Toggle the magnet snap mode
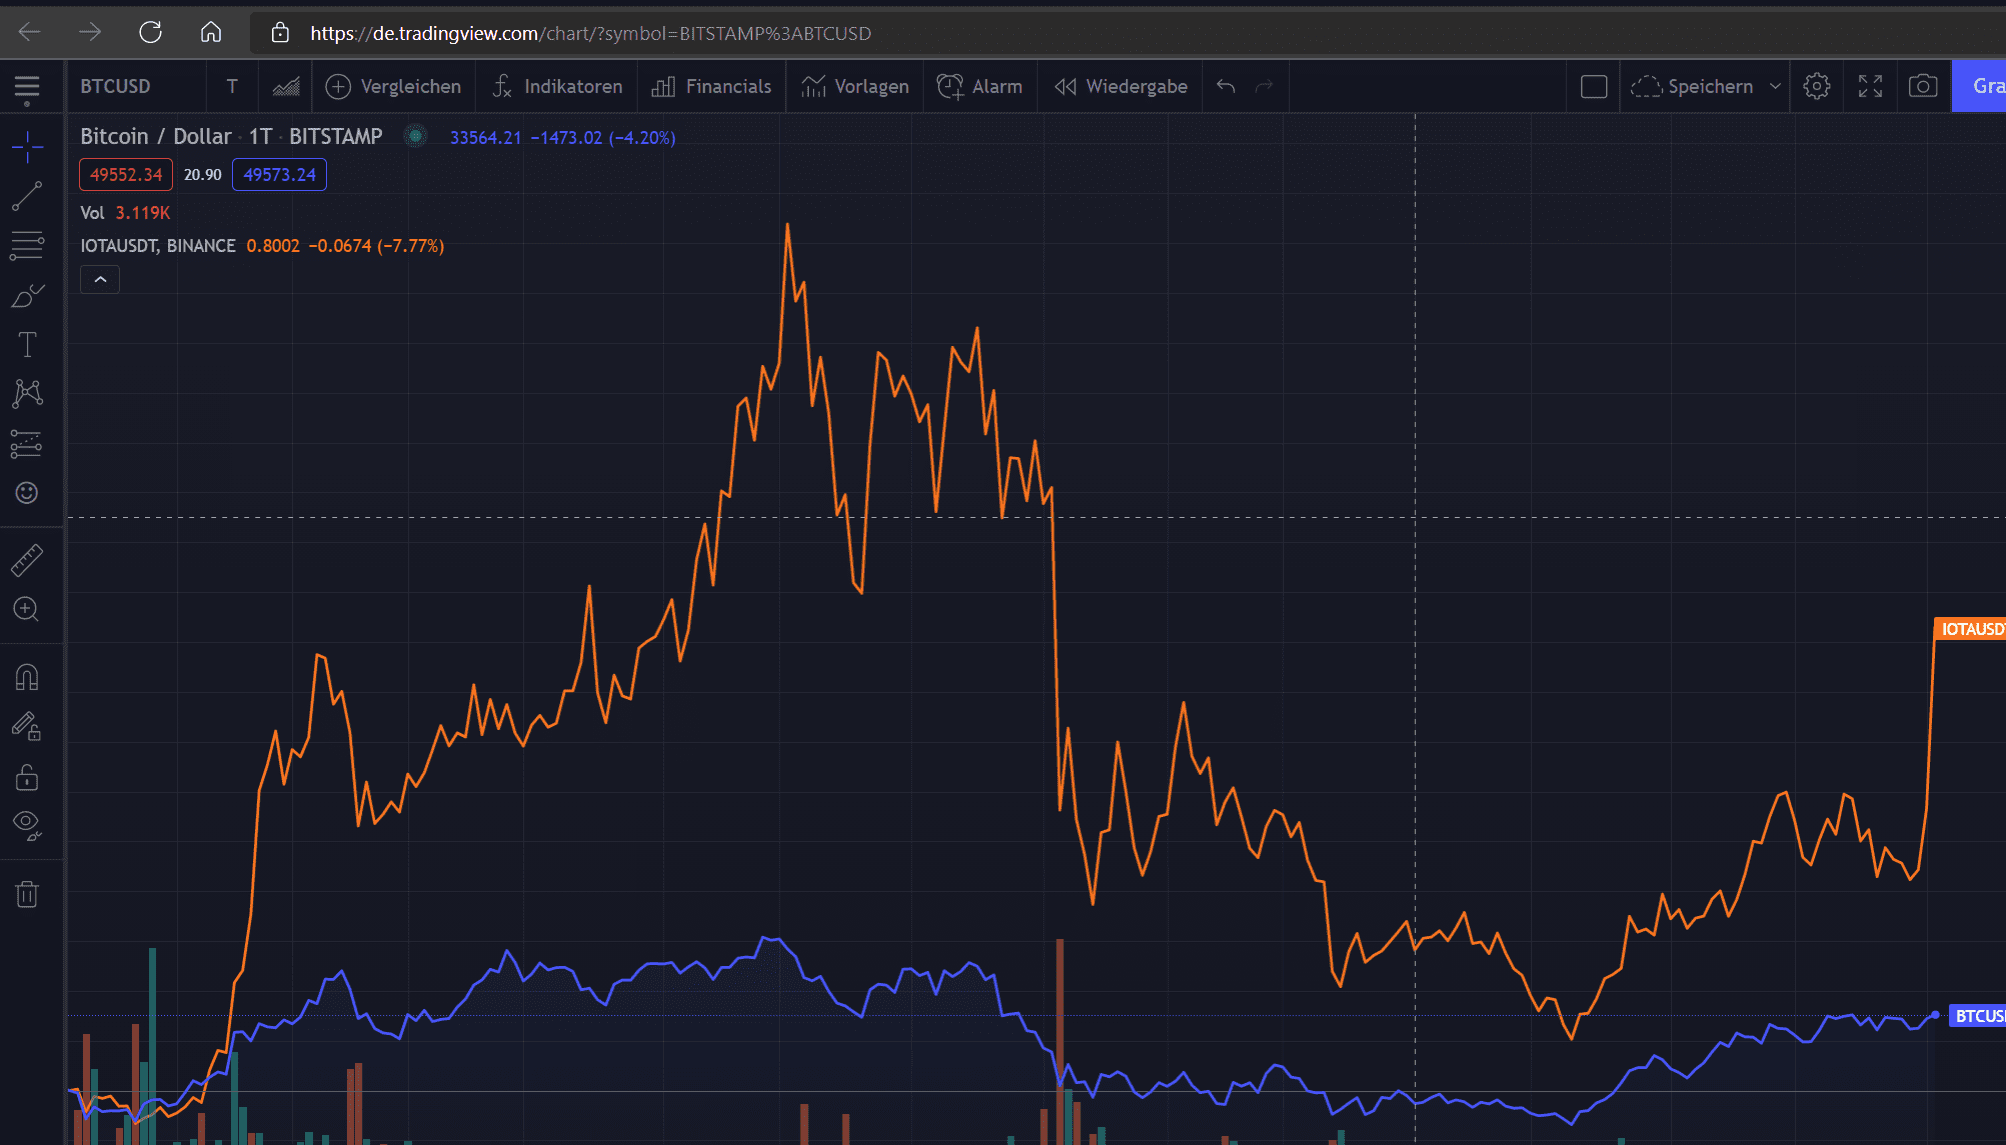Screen dimensions: 2006x1145 pyautogui.click(x=27, y=677)
